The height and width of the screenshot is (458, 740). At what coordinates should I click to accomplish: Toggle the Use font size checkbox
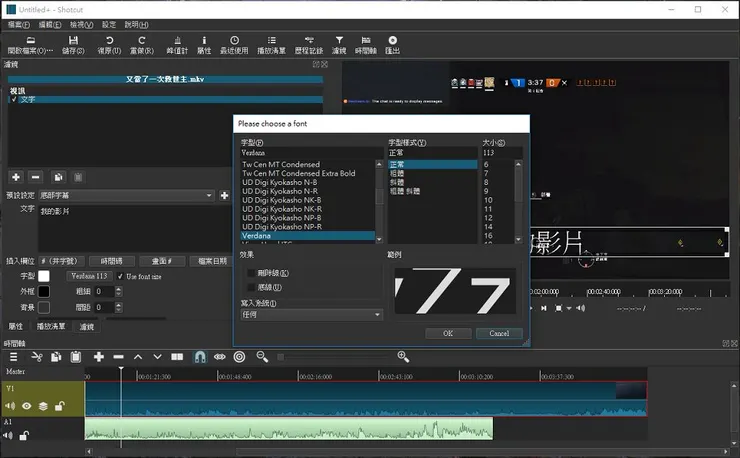[x=120, y=276]
